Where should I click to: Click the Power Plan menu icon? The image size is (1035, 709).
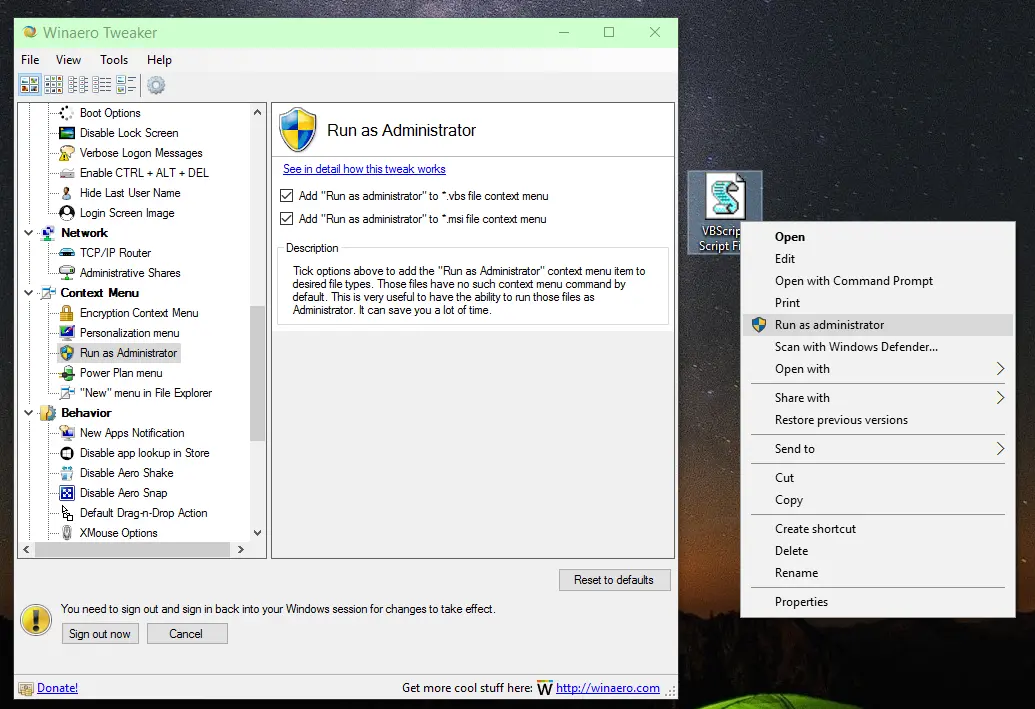67,373
